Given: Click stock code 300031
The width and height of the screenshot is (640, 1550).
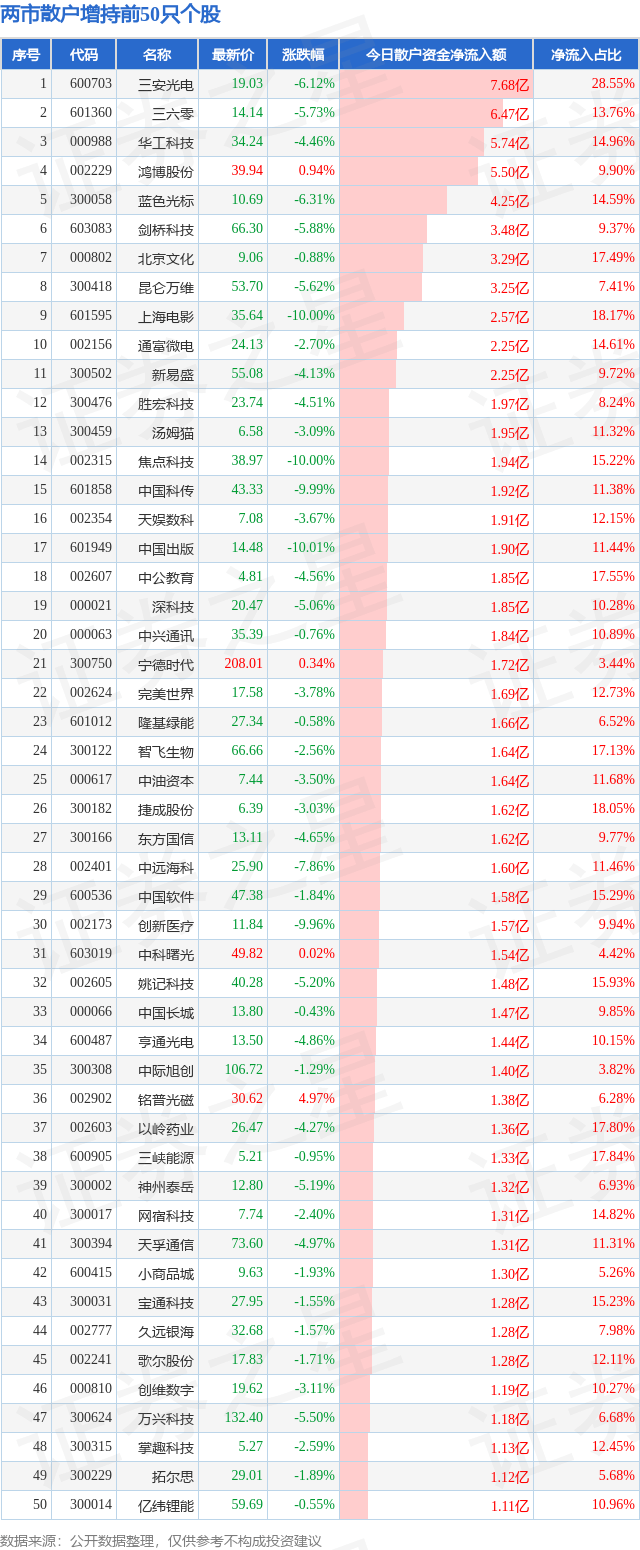Looking at the screenshot, I should click(91, 1302).
